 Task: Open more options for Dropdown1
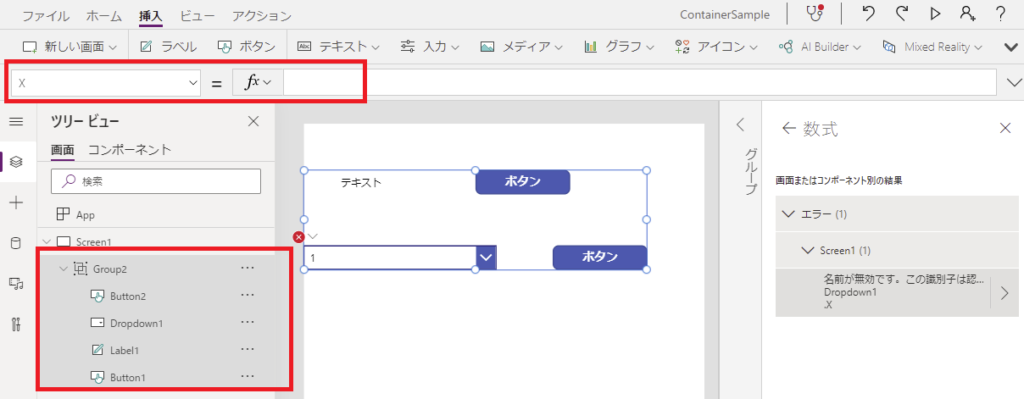[248, 323]
